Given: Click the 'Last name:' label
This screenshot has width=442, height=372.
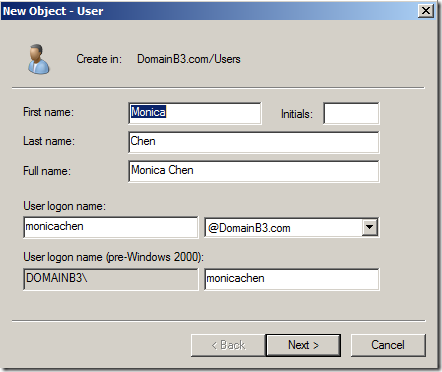Looking at the screenshot, I should coord(49,141).
